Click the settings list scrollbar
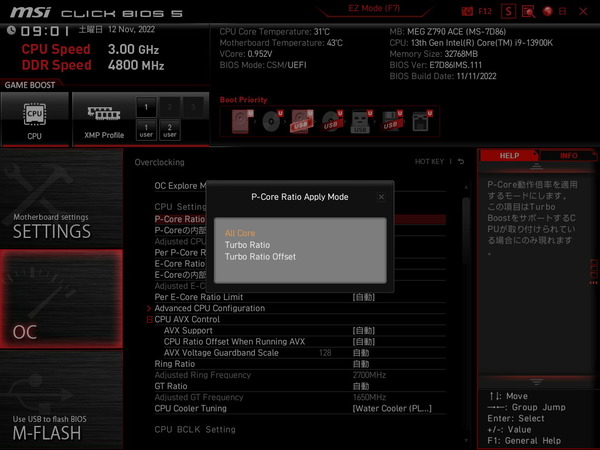600x450 pixels. 466,231
